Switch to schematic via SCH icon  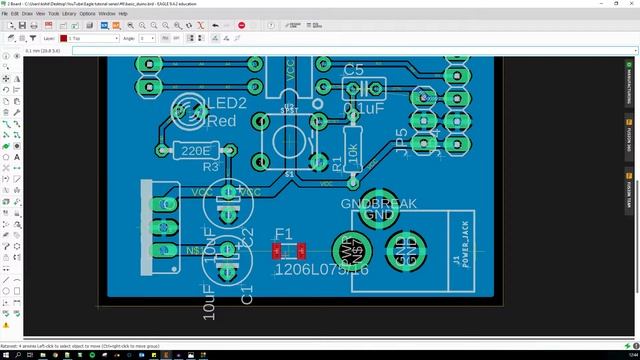click(x=104, y=25)
